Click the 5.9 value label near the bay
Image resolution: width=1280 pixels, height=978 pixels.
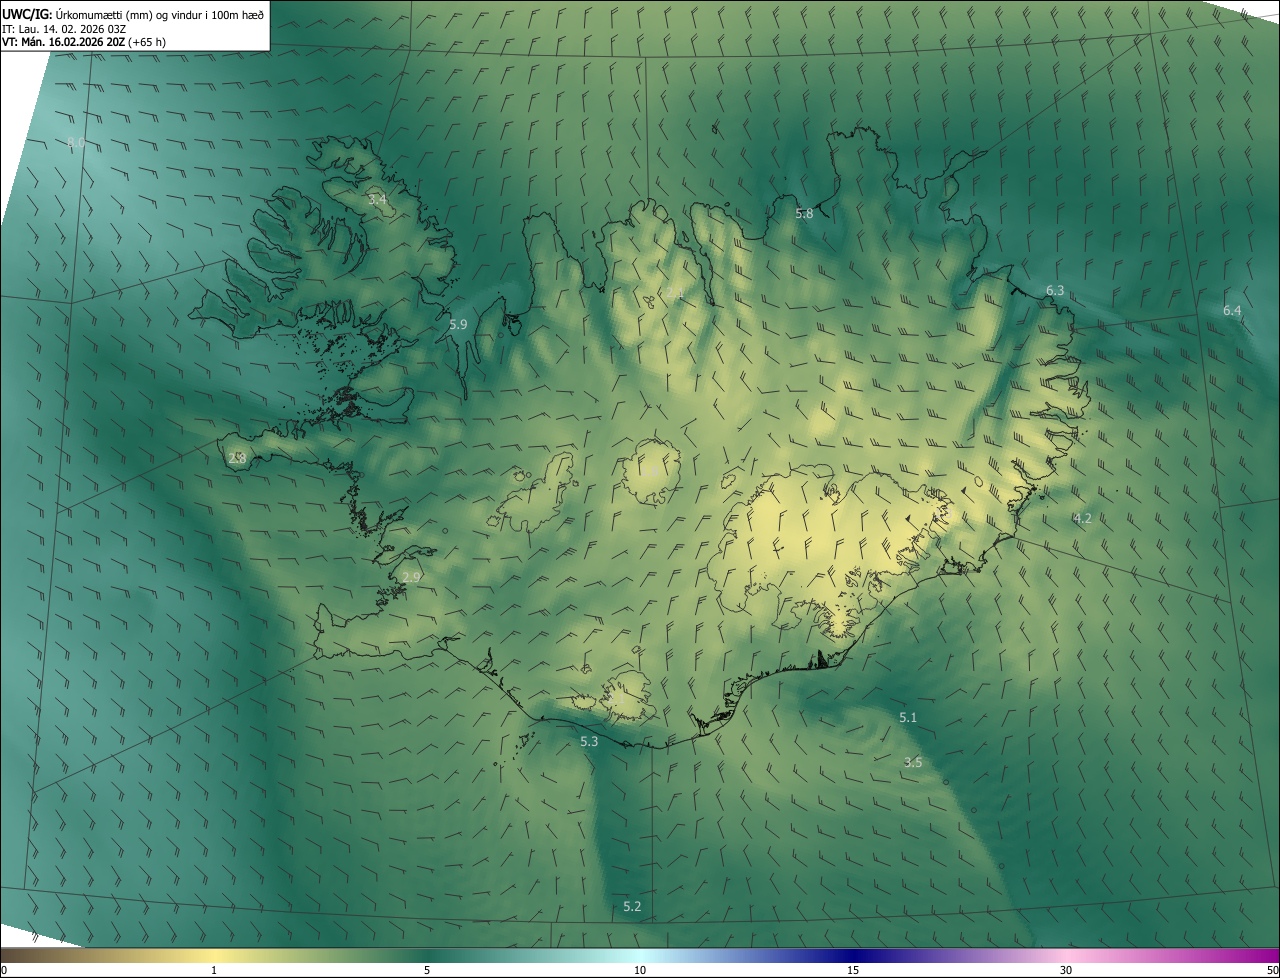click(458, 325)
